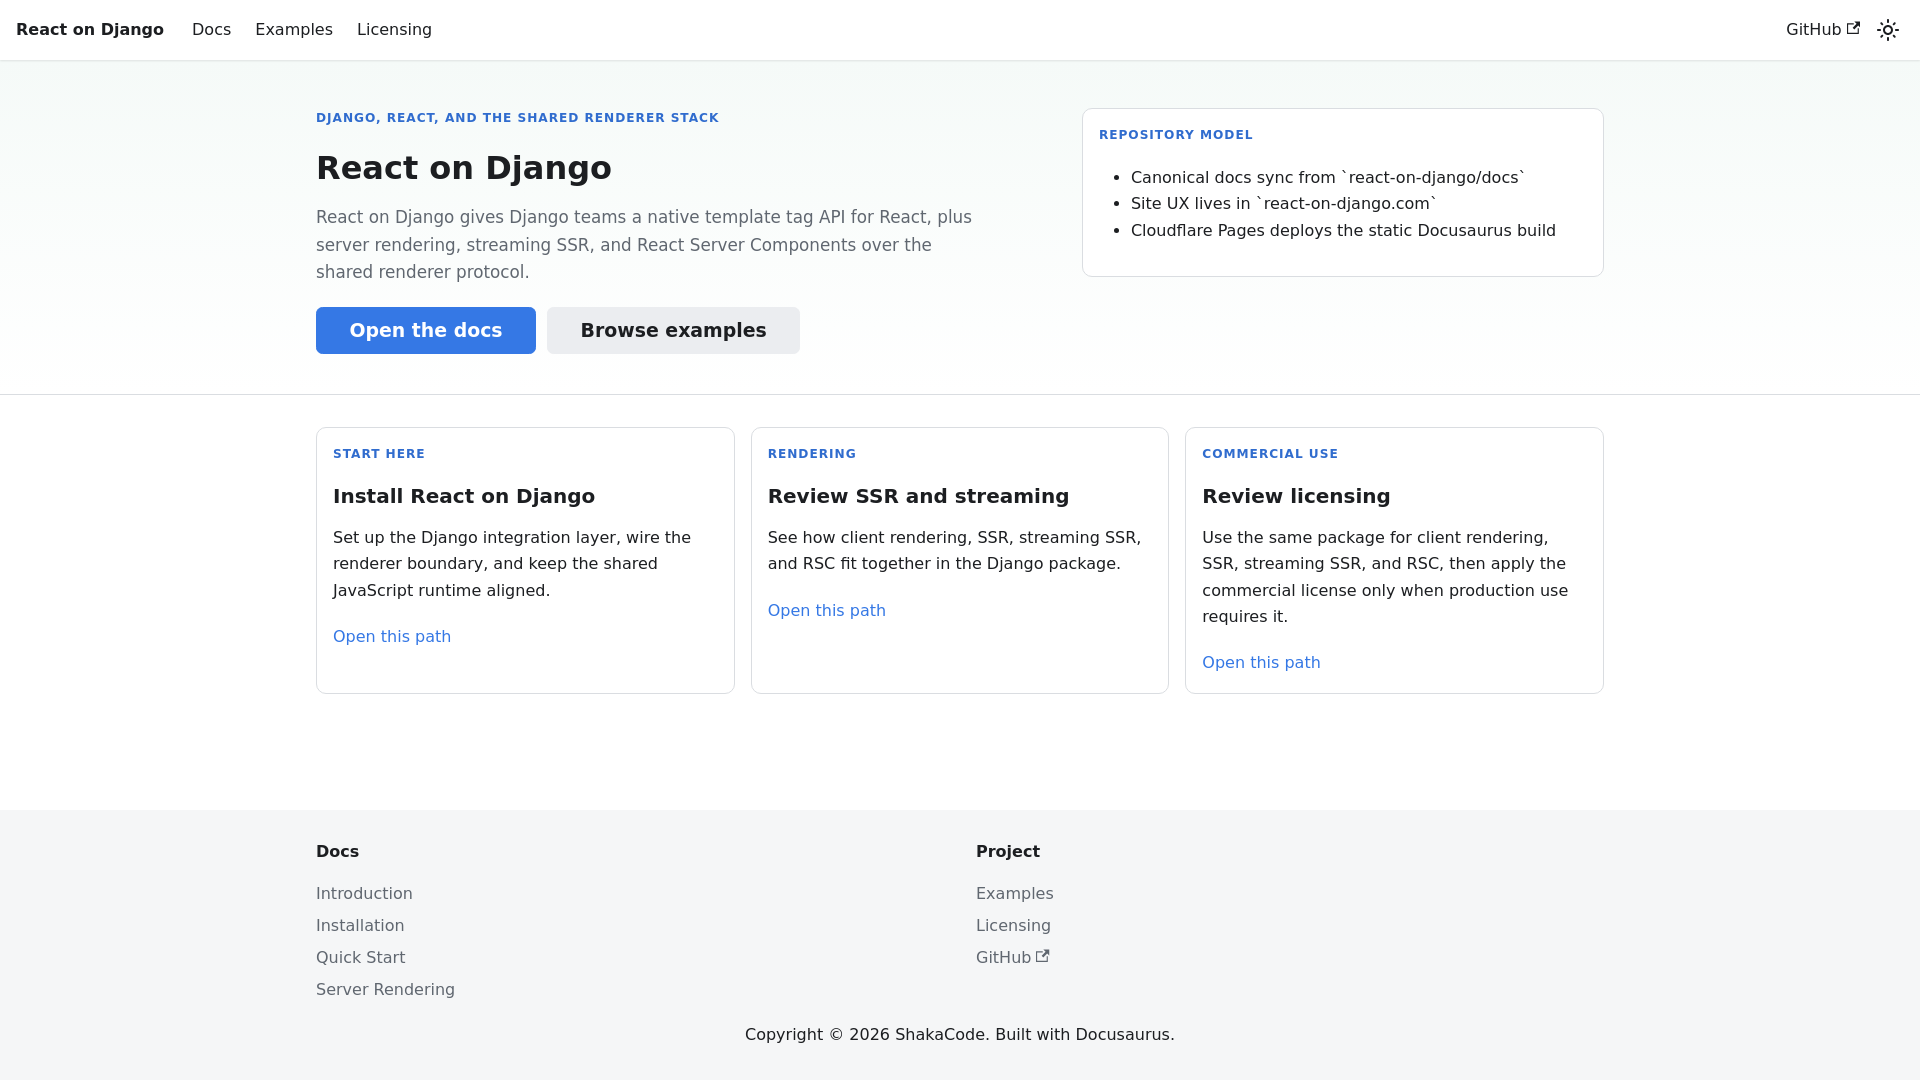Image resolution: width=1920 pixels, height=1080 pixels.
Task: Go to the React on Django home title
Action: coord(90,30)
